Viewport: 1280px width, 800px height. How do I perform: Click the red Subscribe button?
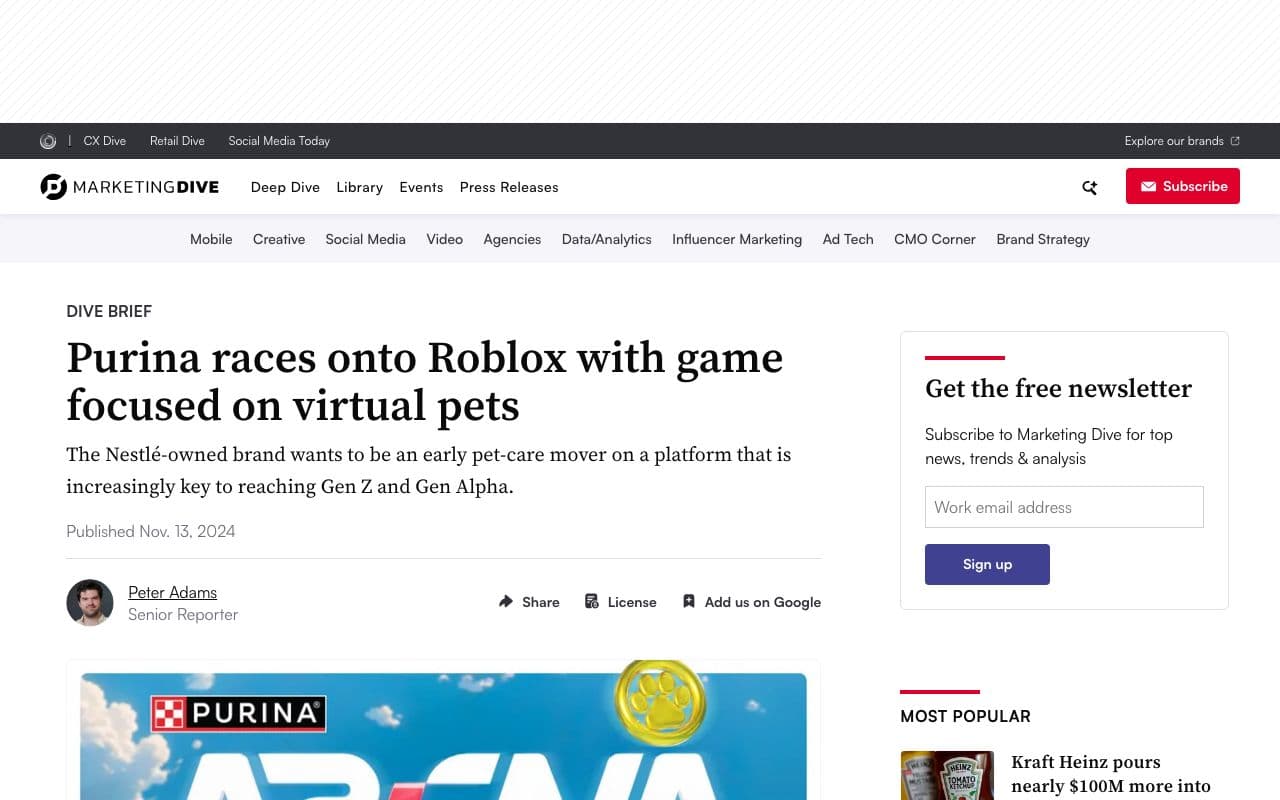[1183, 186]
